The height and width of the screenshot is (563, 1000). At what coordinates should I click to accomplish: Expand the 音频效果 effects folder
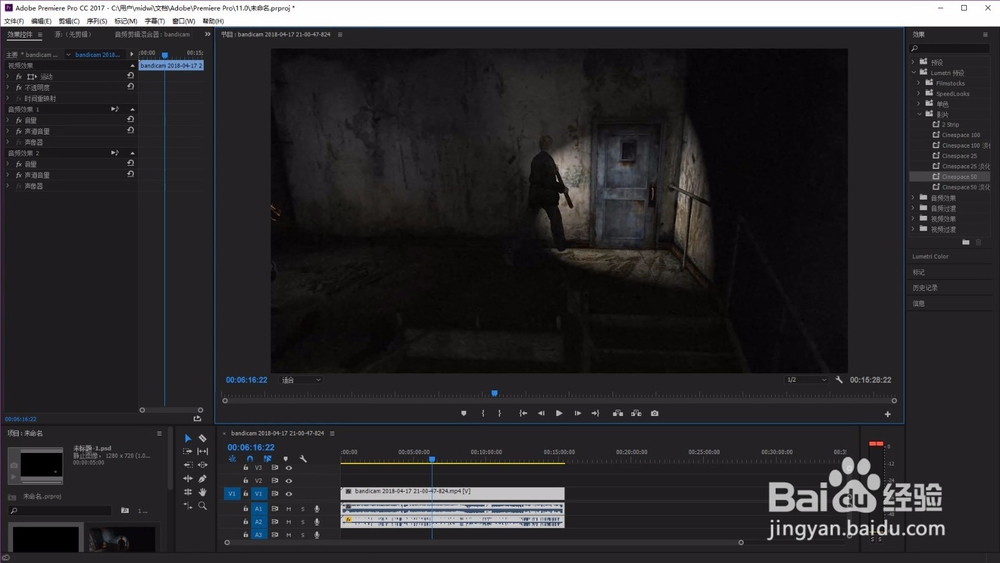(x=913, y=198)
